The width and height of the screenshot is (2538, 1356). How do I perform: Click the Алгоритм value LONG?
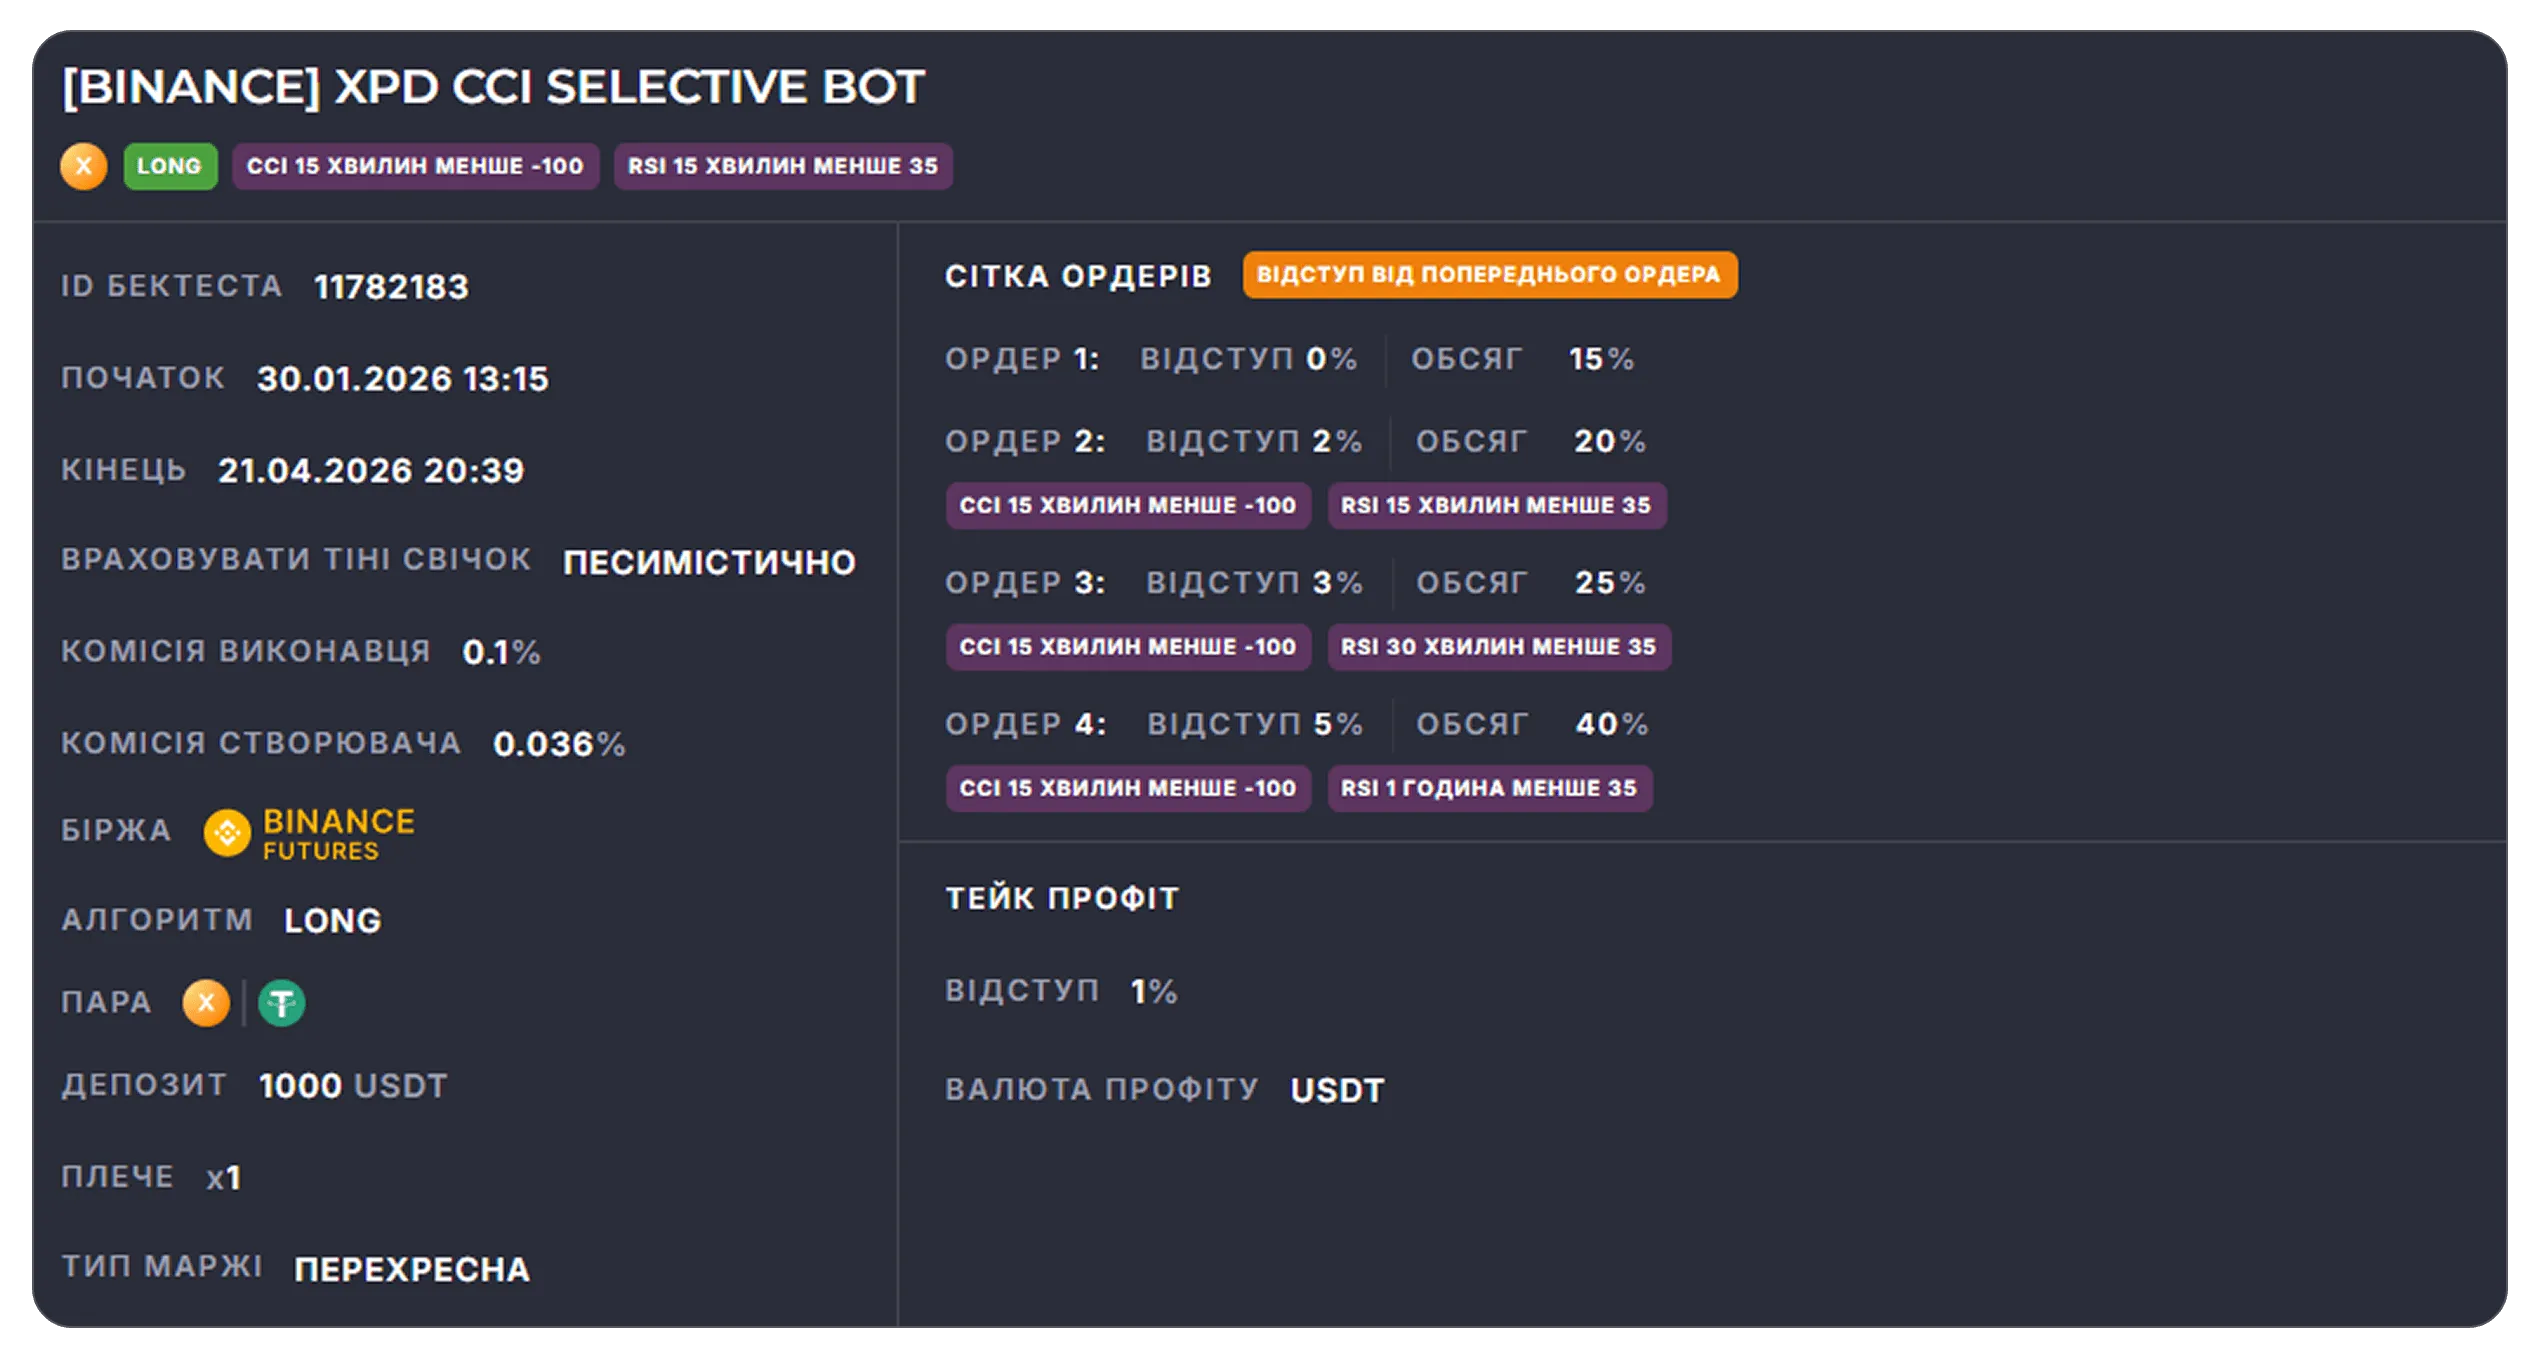333,921
